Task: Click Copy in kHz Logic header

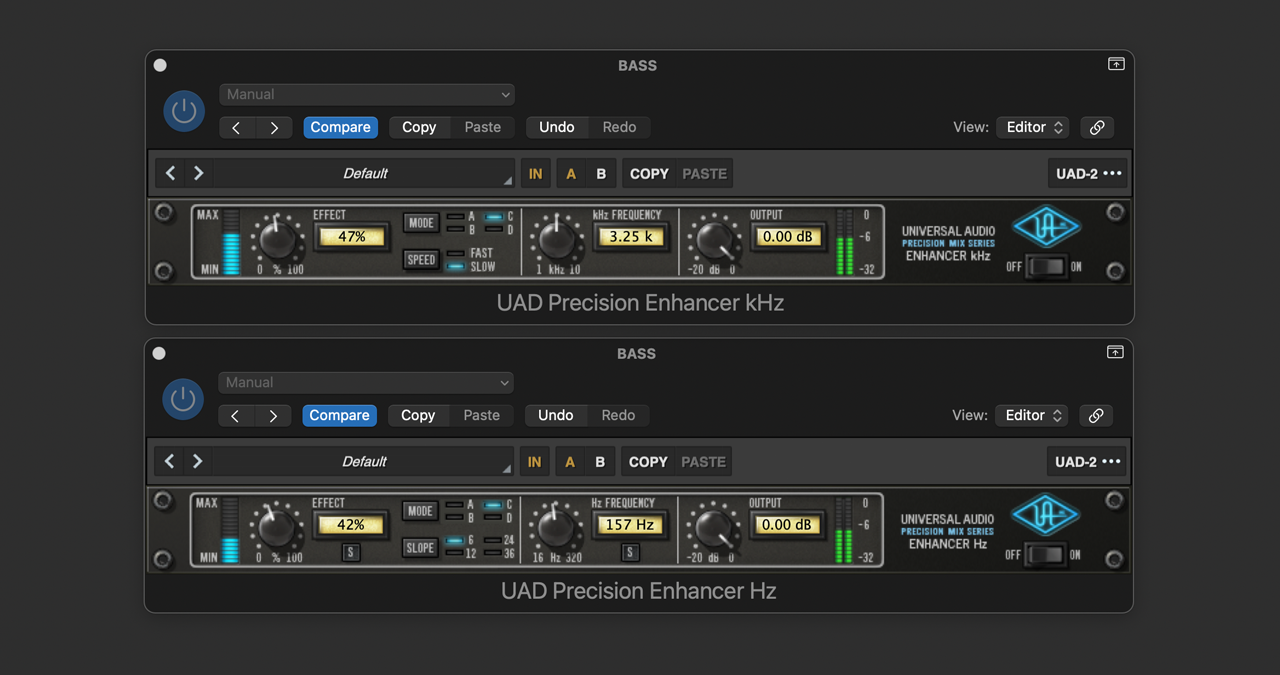Action: [x=419, y=127]
